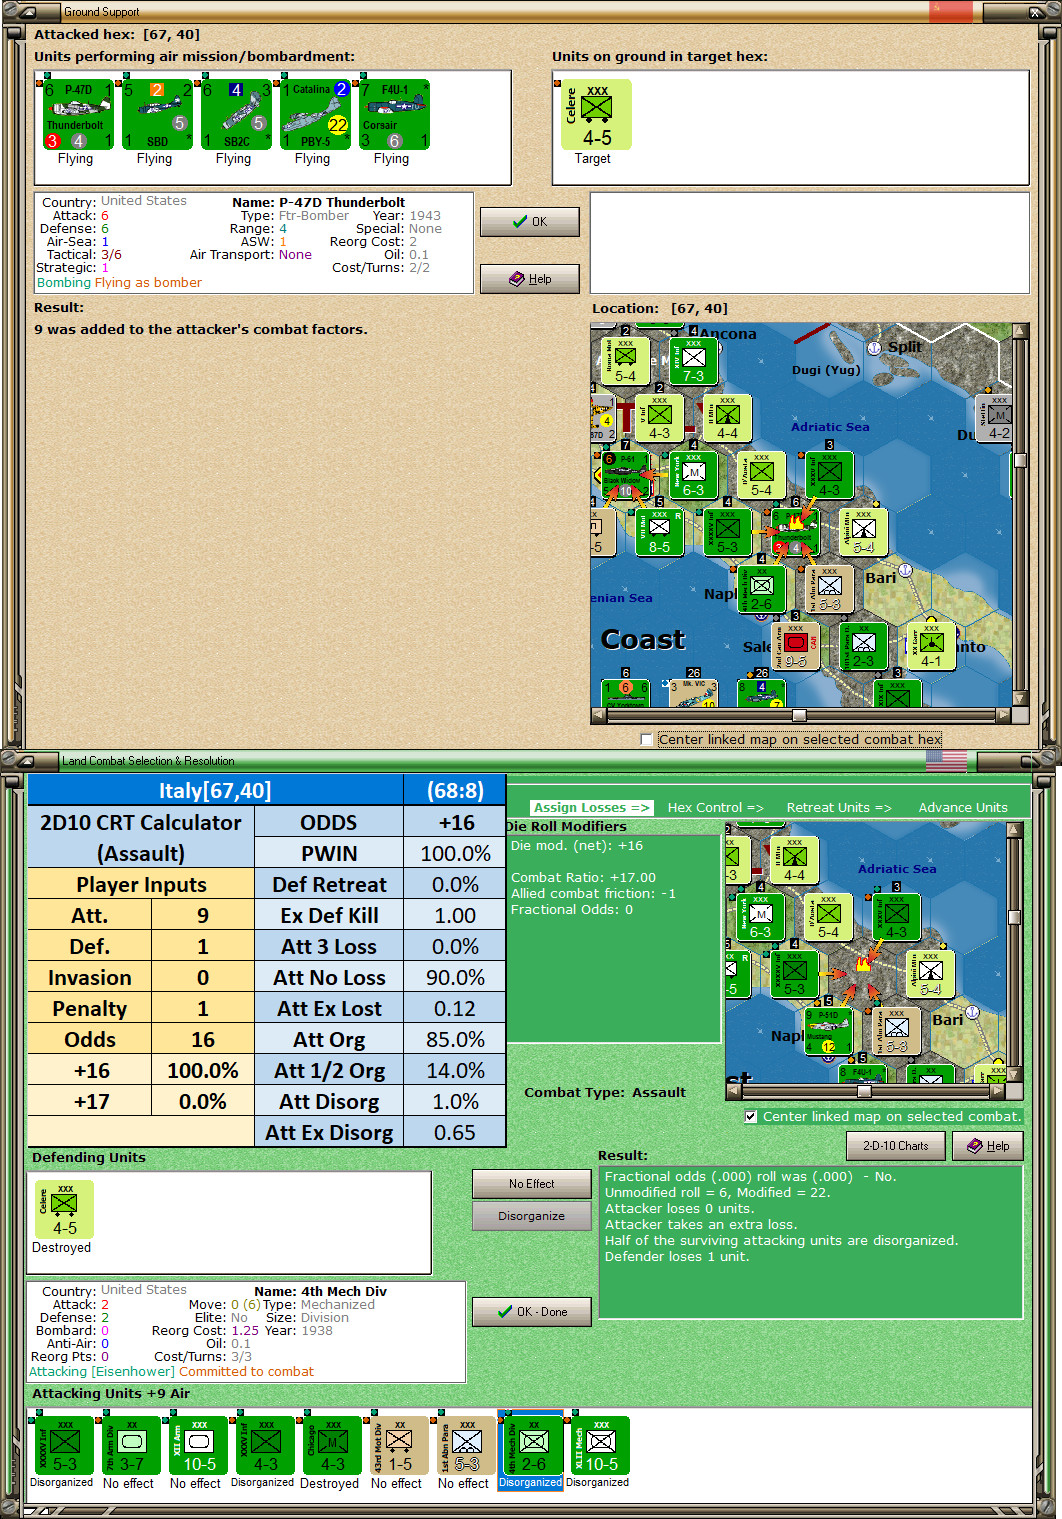Screen dimensions: 1062x1519
Task: Click Land Combat map vertical scrollbar down arrow
Action: [x=1014, y=1075]
